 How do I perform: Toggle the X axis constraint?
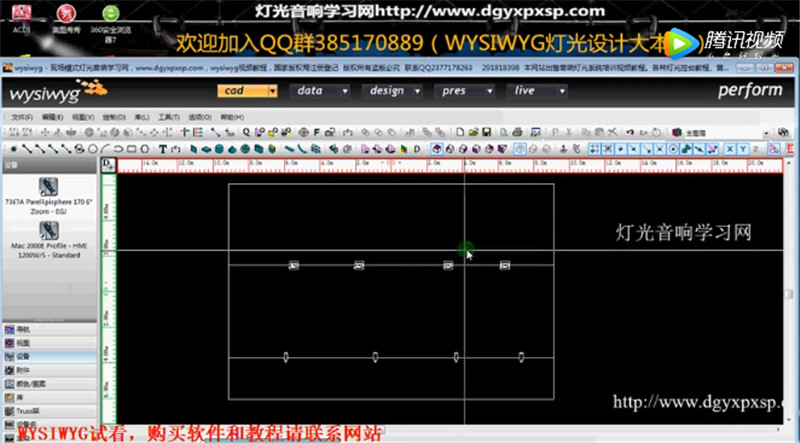[x=730, y=149]
